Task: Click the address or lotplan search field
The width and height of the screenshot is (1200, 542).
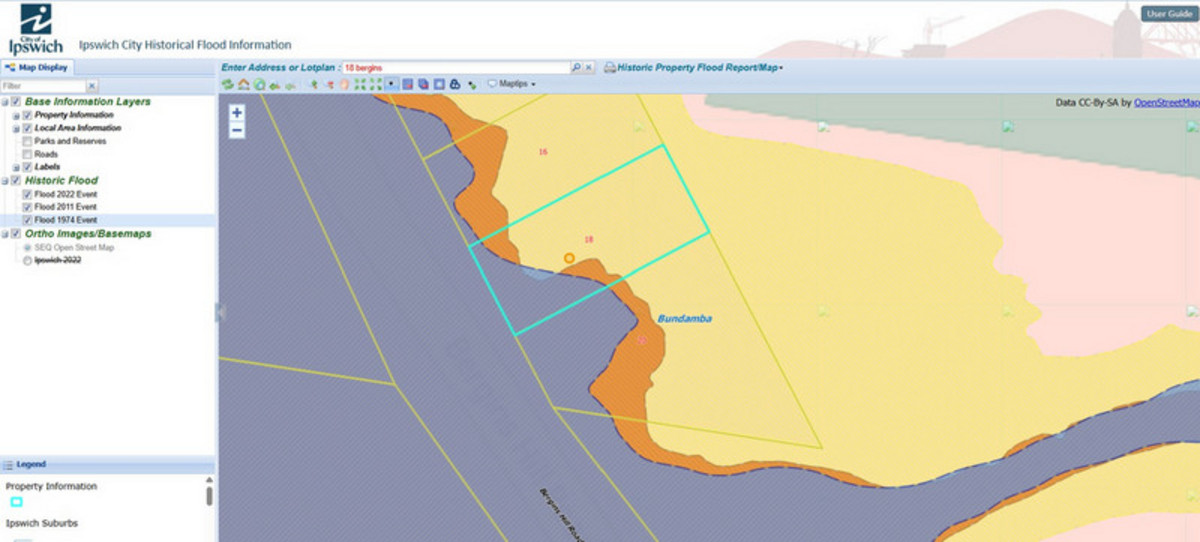Action: pyautogui.click(x=455, y=67)
